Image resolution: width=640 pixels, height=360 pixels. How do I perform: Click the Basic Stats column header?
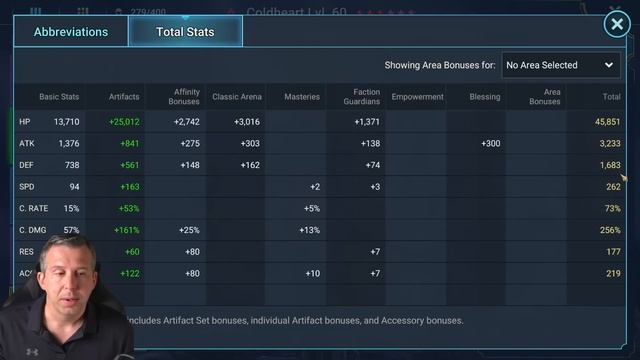59,97
